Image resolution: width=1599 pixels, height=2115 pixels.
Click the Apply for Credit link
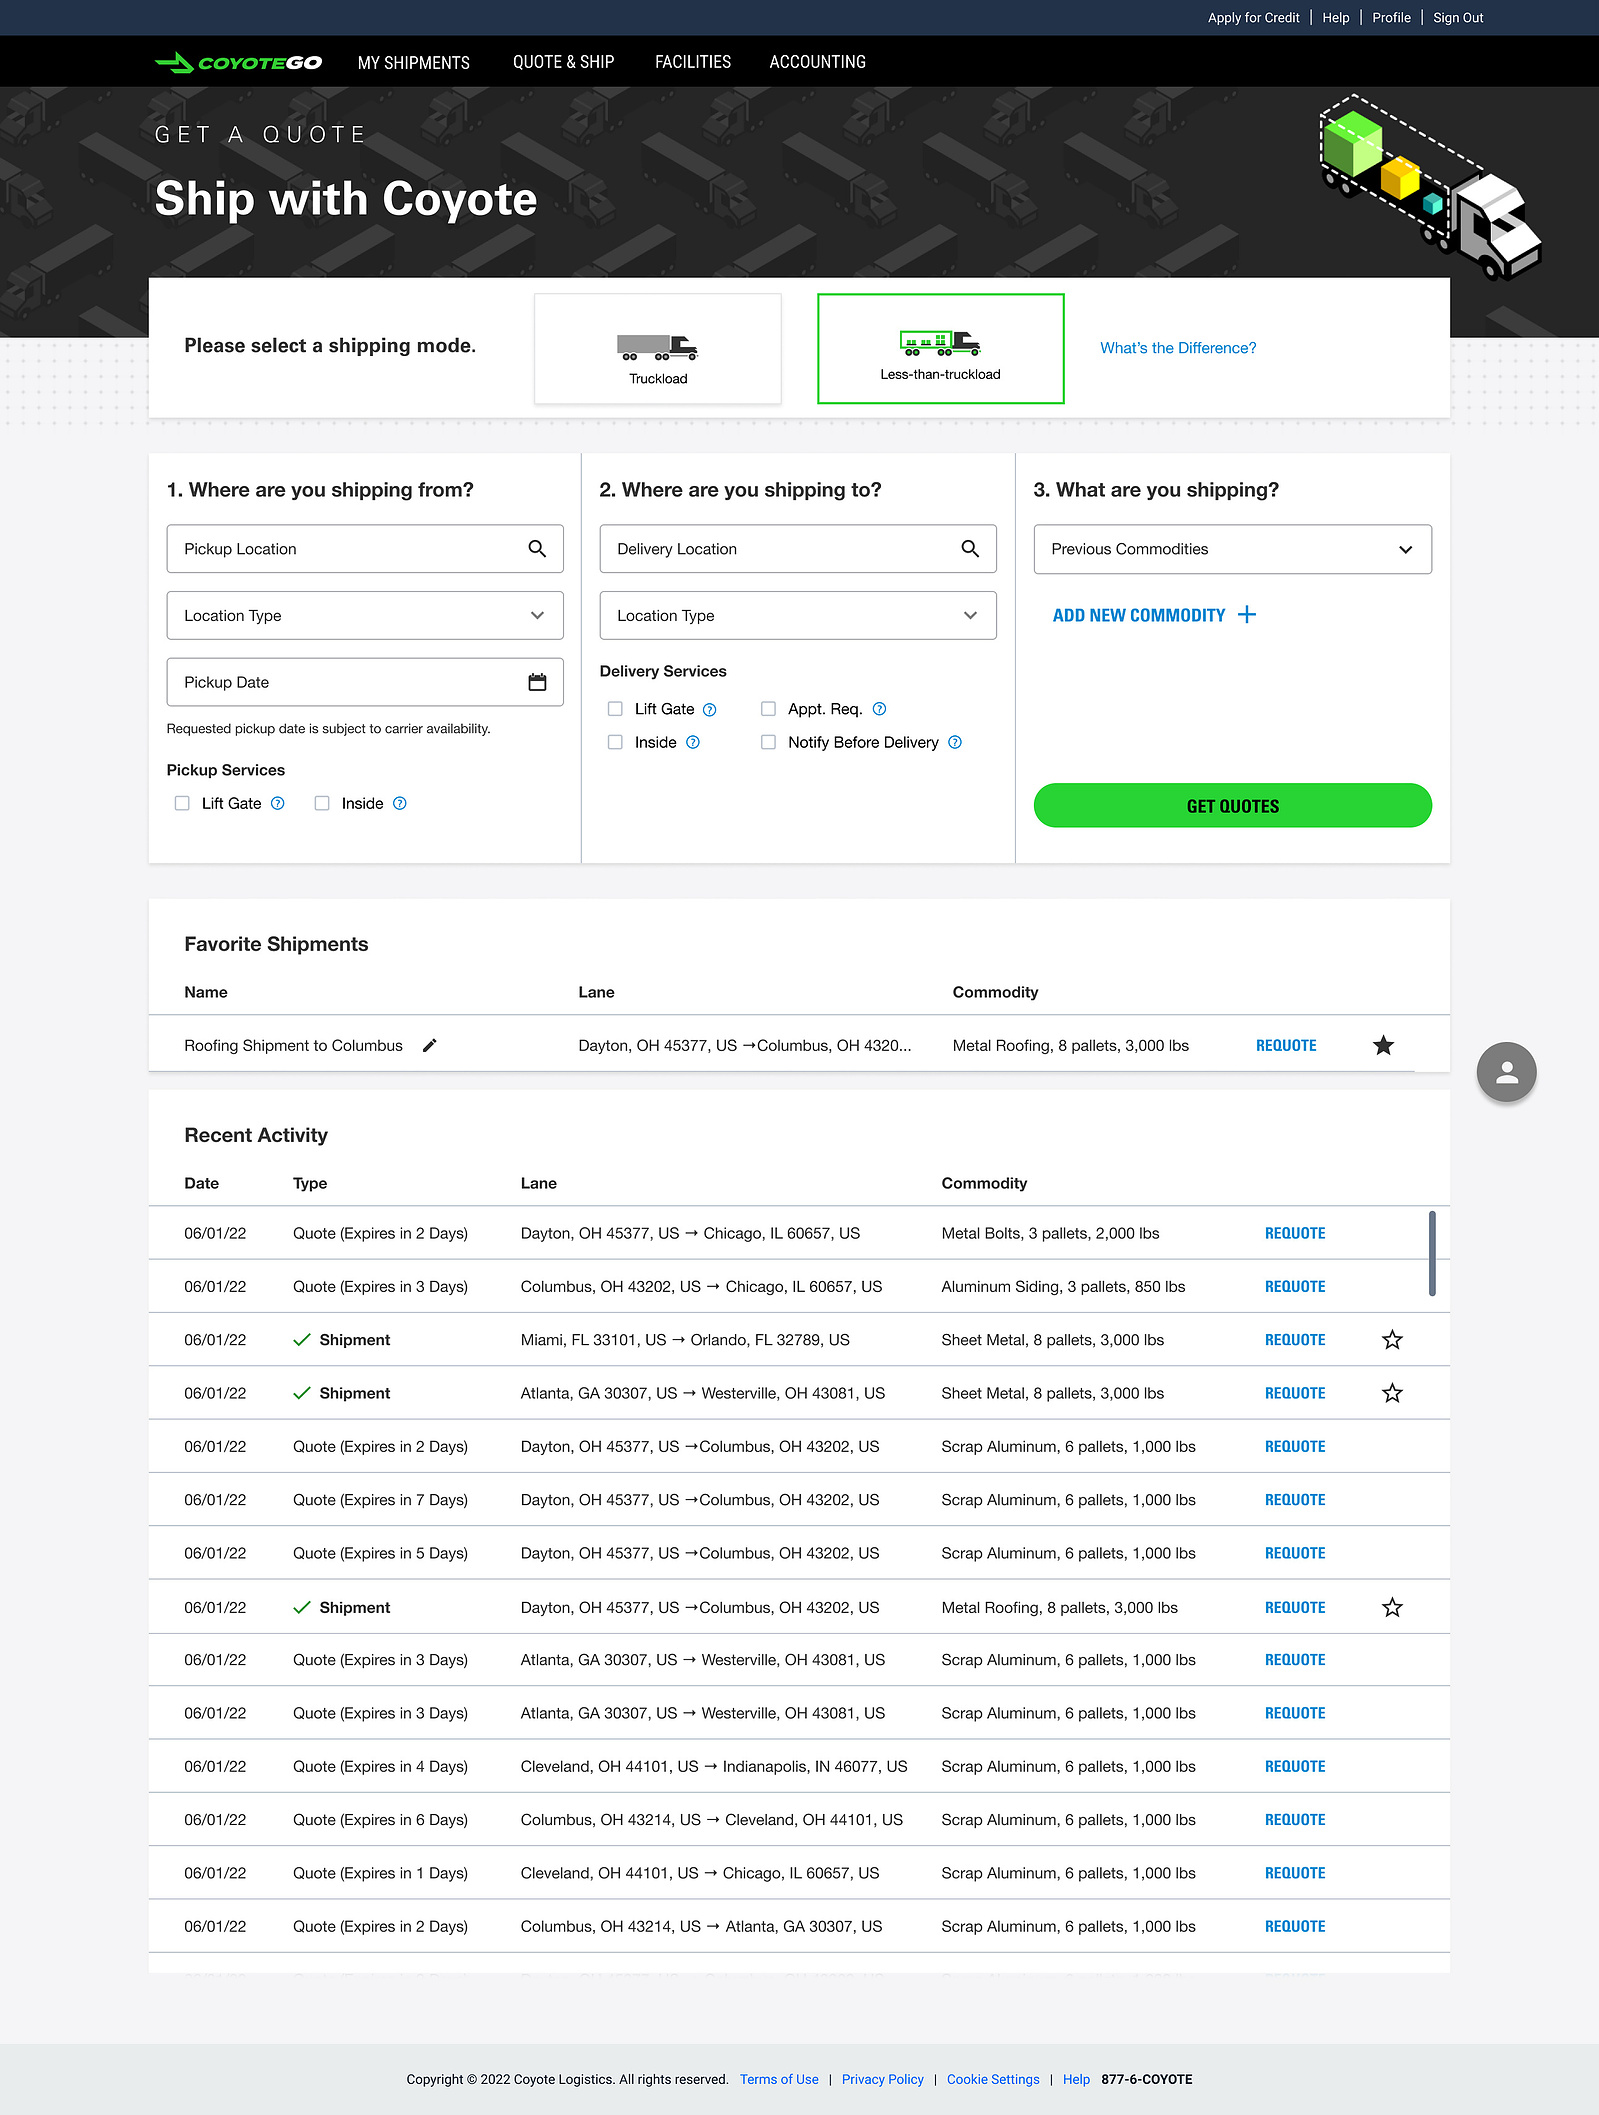point(1254,18)
